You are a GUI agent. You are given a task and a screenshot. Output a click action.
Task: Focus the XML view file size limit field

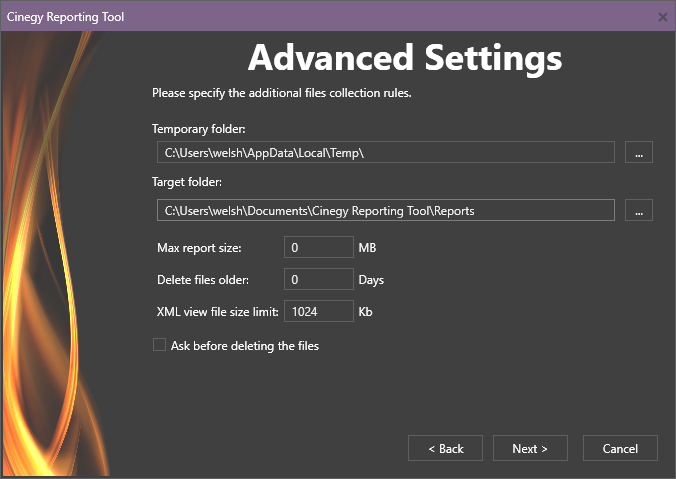(319, 311)
